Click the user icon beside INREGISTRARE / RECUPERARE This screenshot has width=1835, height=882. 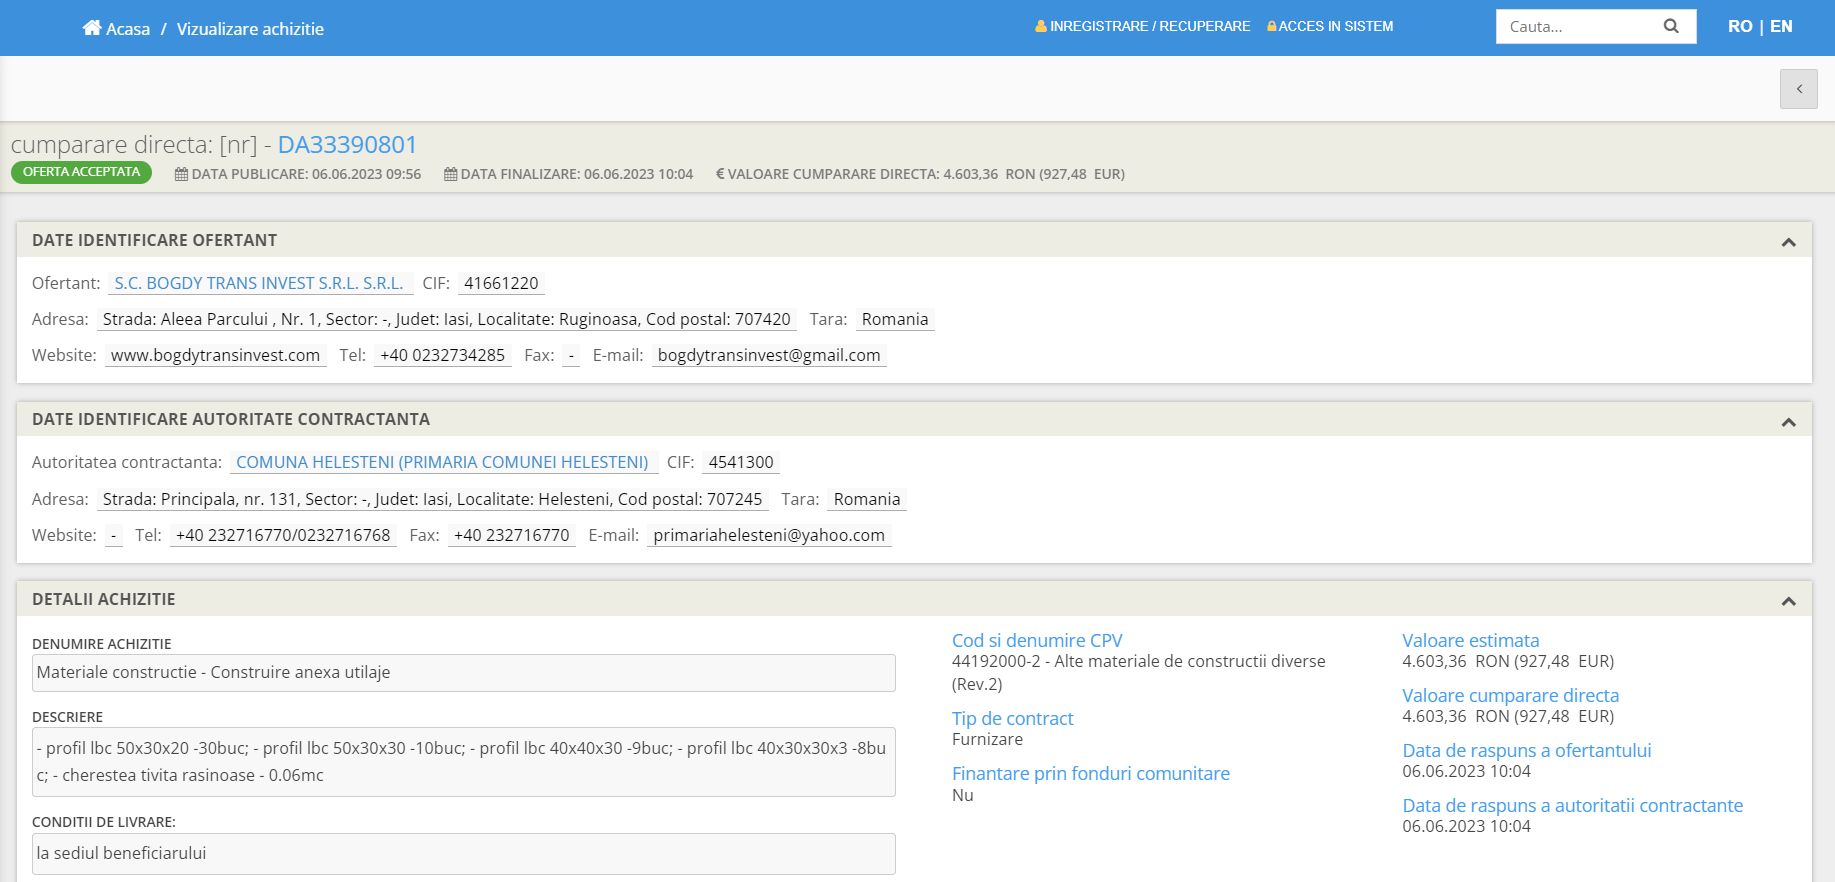[1041, 26]
